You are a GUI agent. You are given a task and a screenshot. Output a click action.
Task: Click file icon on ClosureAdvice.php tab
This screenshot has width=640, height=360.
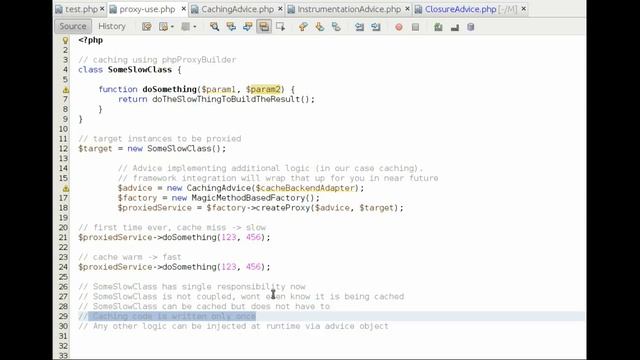tap(418, 9)
